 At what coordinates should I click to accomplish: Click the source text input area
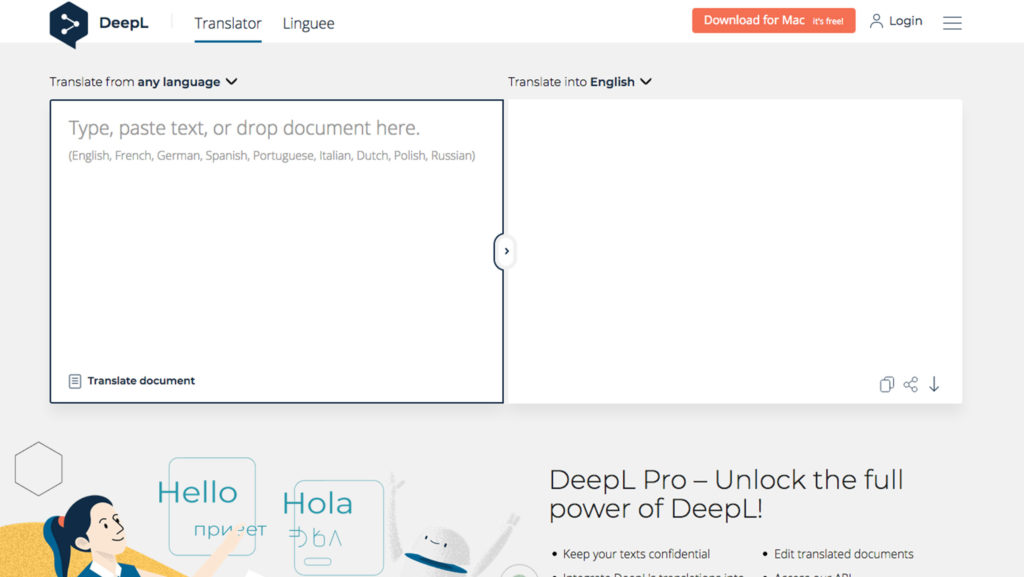(277, 251)
